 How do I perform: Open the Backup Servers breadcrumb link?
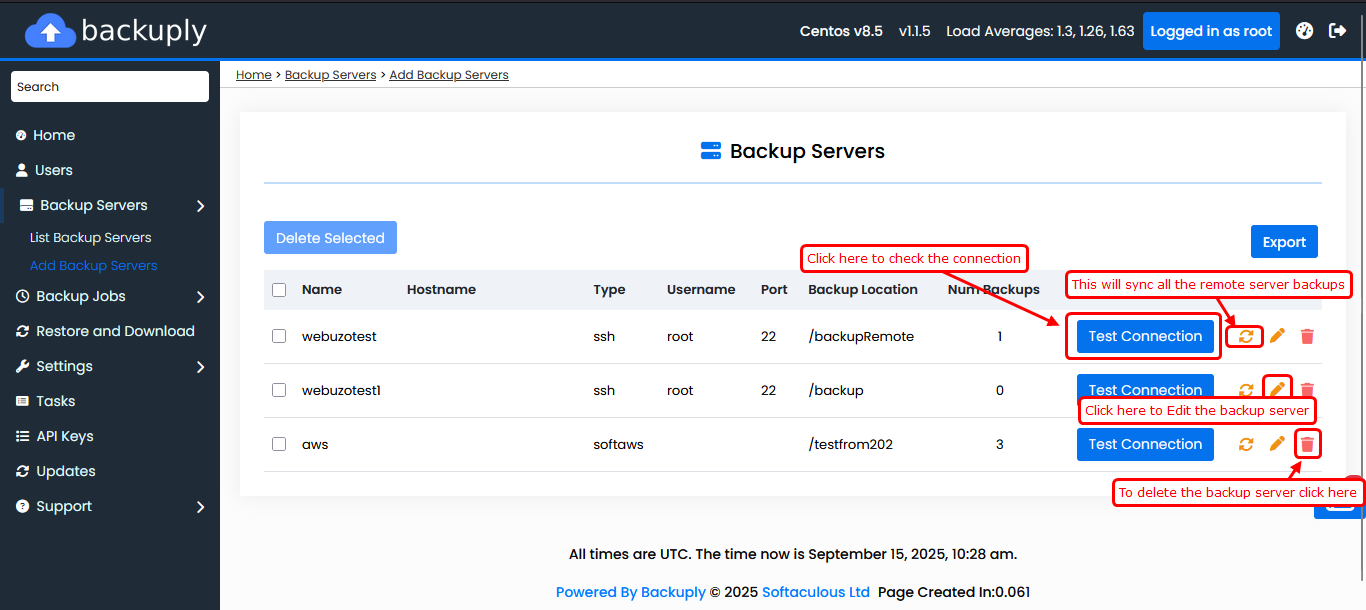[x=330, y=75]
